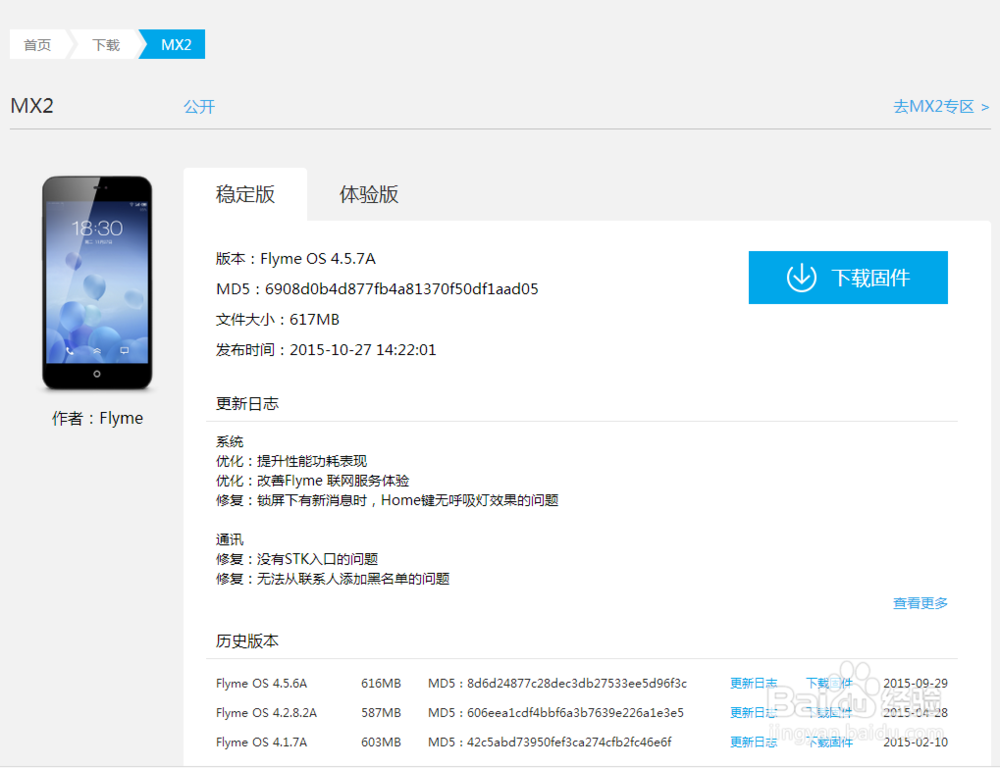Viewport: 1000px width, 768px height.
Task: Click the download arrow icon
Action: tap(801, 277)
